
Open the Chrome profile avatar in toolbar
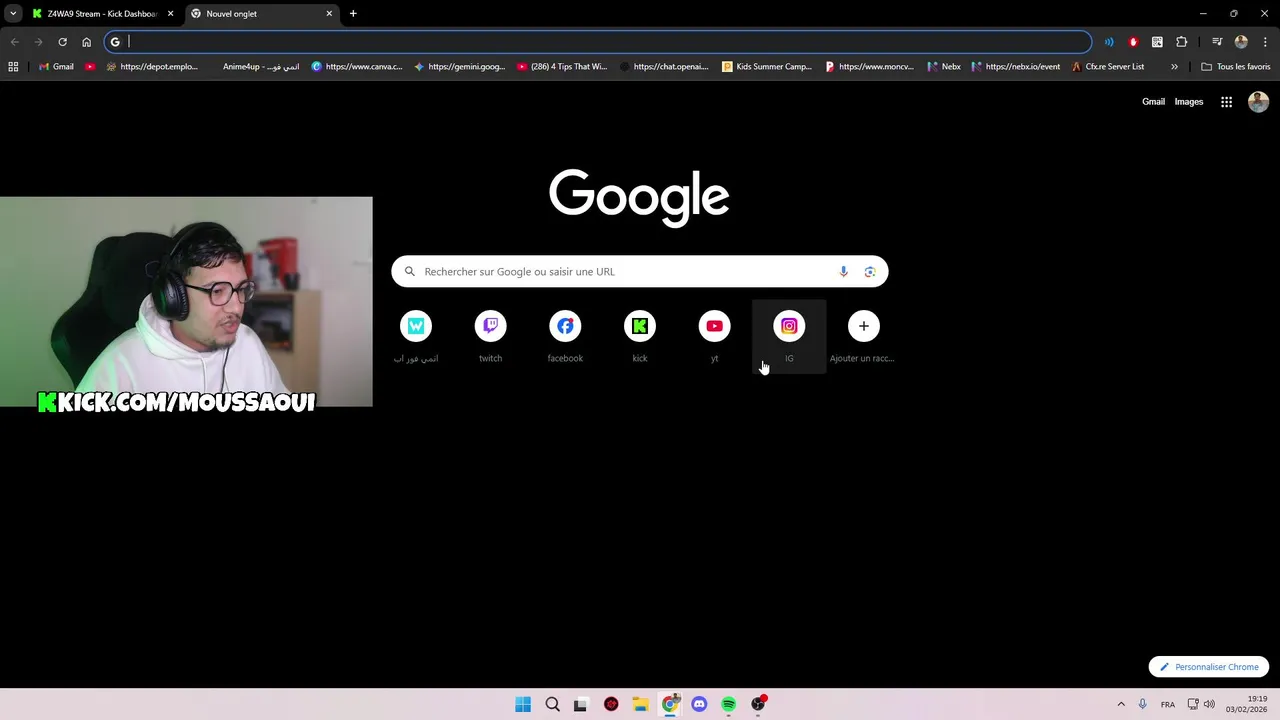pos(1241,42)
